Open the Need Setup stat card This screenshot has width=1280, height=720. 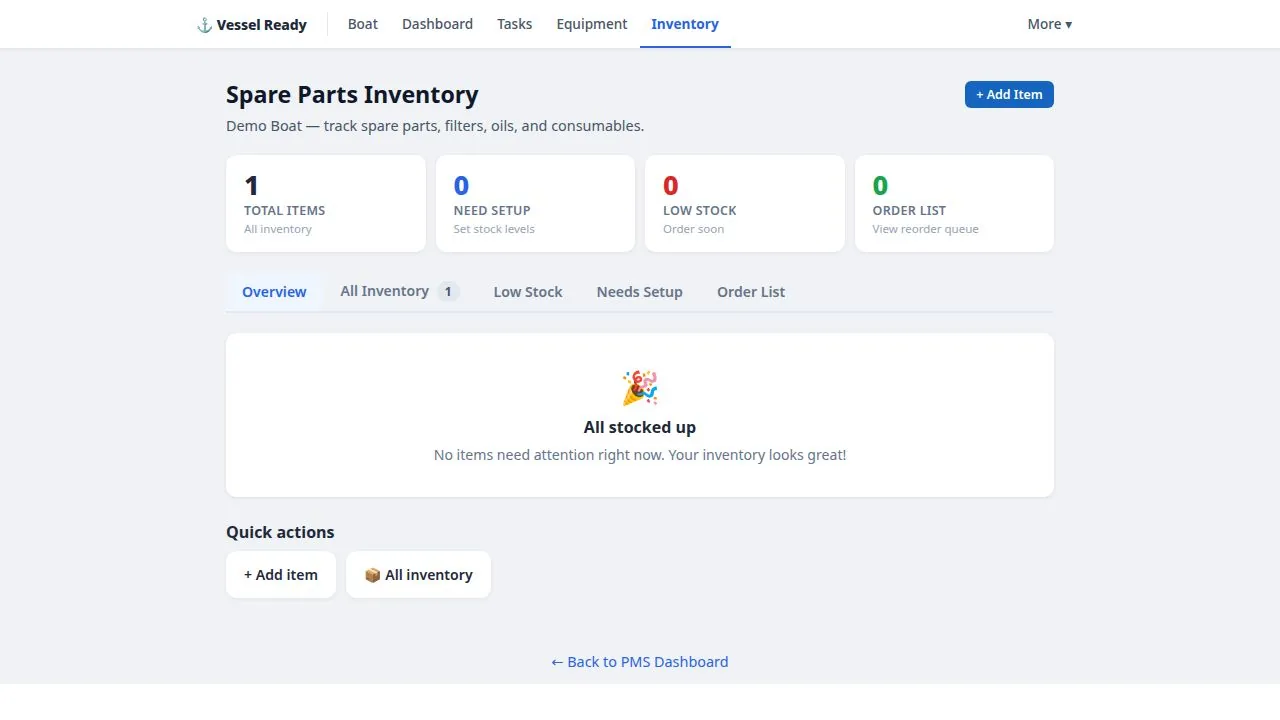(535, 203)
